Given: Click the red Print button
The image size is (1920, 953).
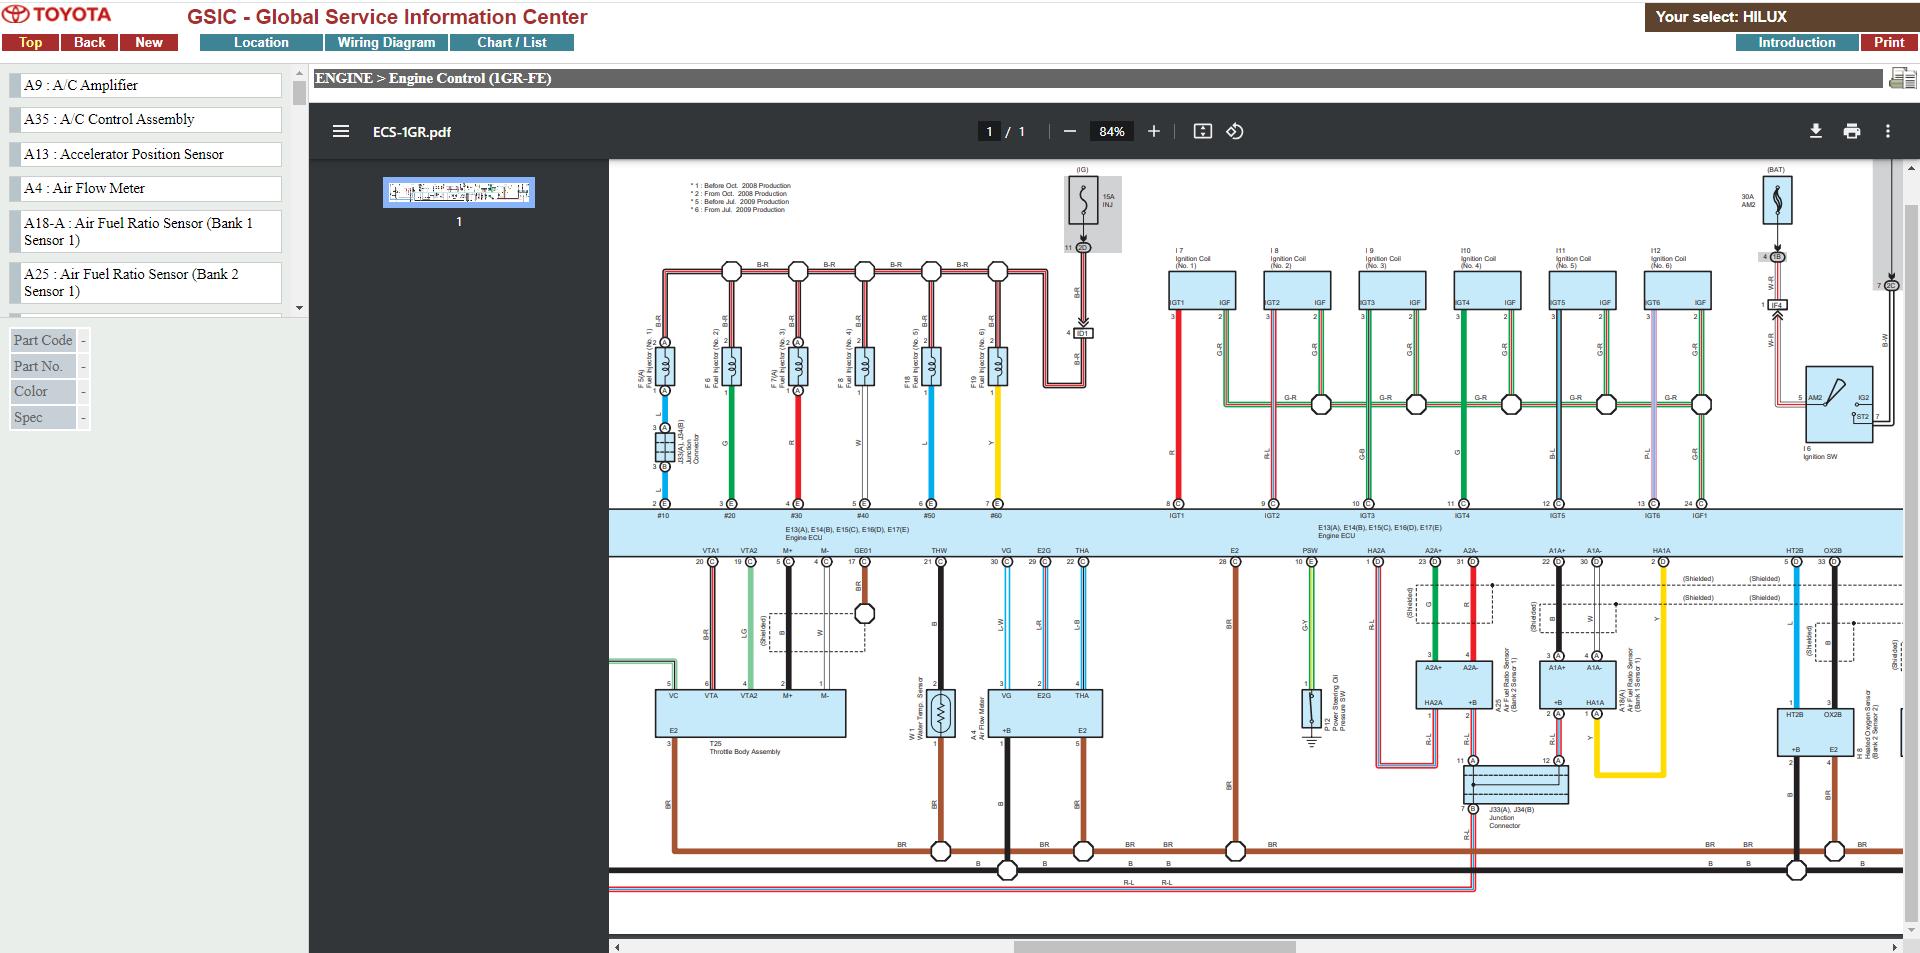Looking at the screenshot, I should point(1888,42).
